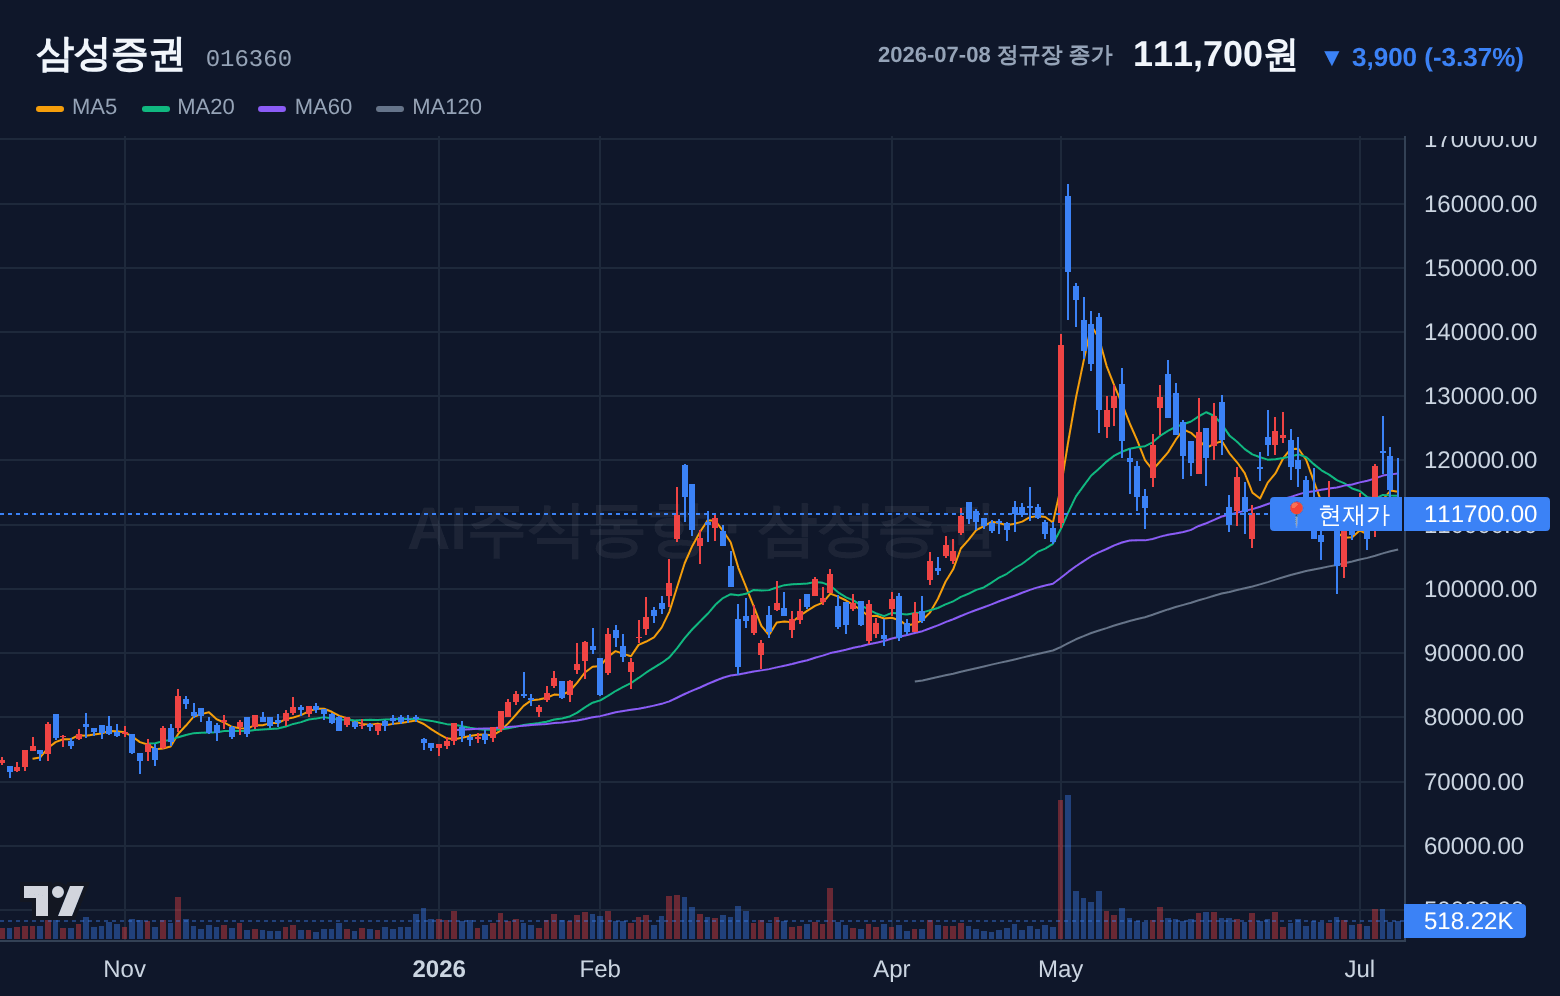This screenshot has height=996, width=1560.
Task: Select the Feb label on time axis
Action: (600, 969)
